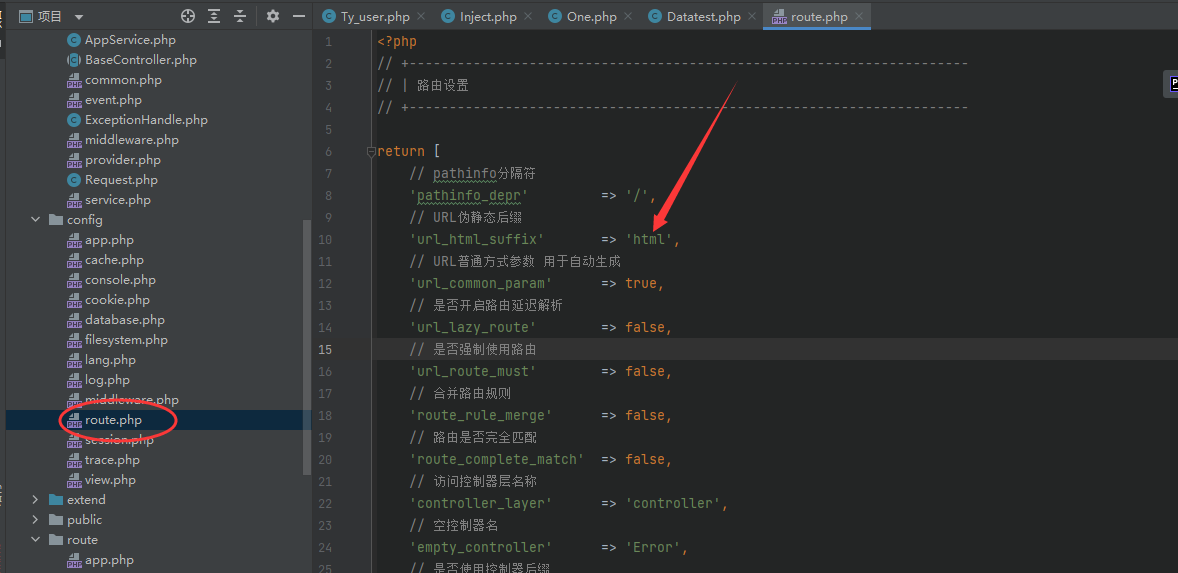
Task: Select trace.php in config folder
Action: [112, 460]
